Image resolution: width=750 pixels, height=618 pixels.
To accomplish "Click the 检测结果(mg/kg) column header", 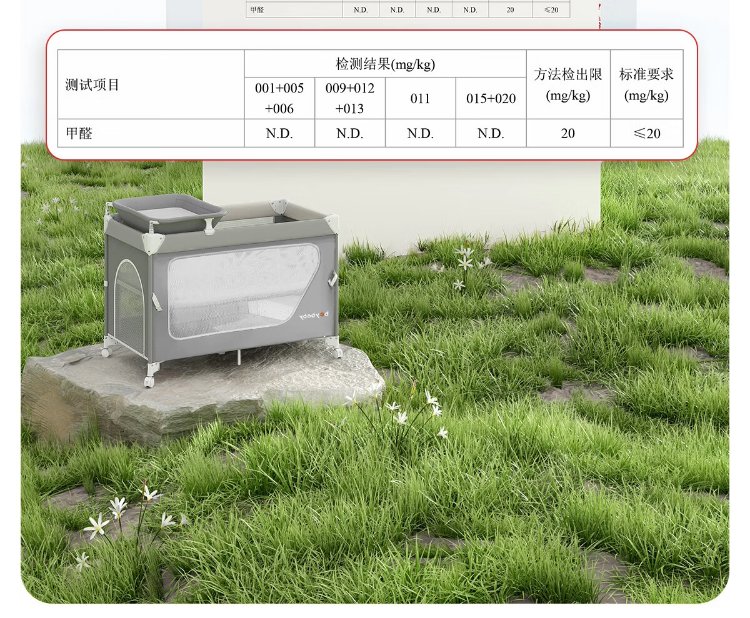I will (x=385, y=64).
